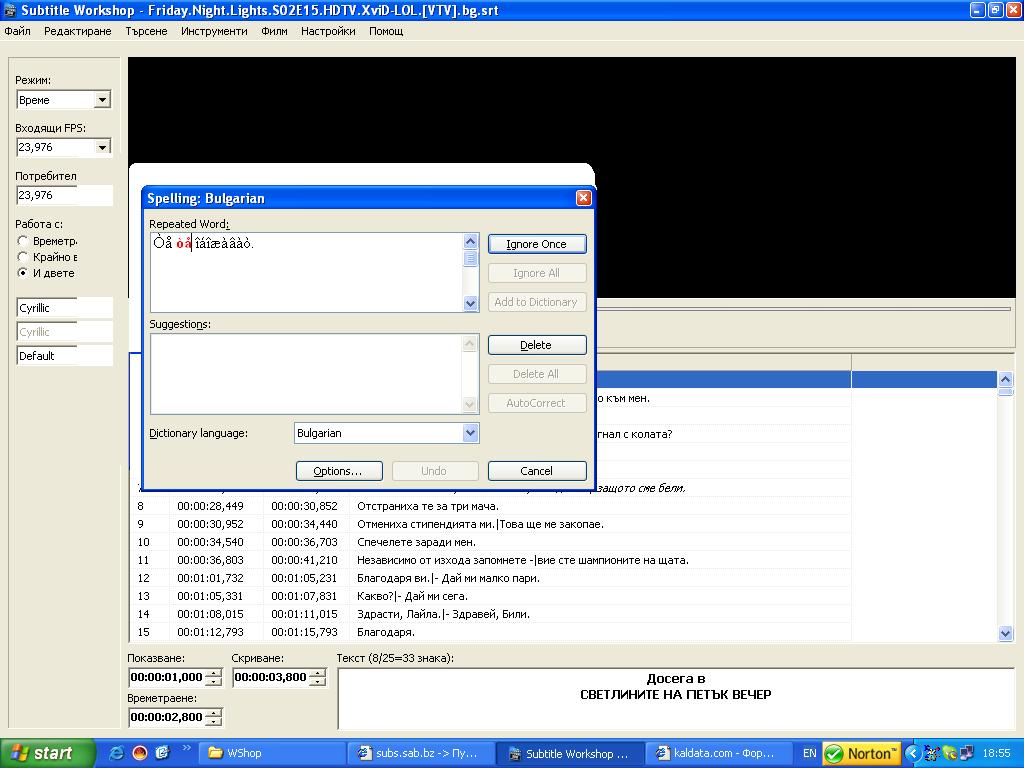Open the Файл menu

(x=17, y=31)
